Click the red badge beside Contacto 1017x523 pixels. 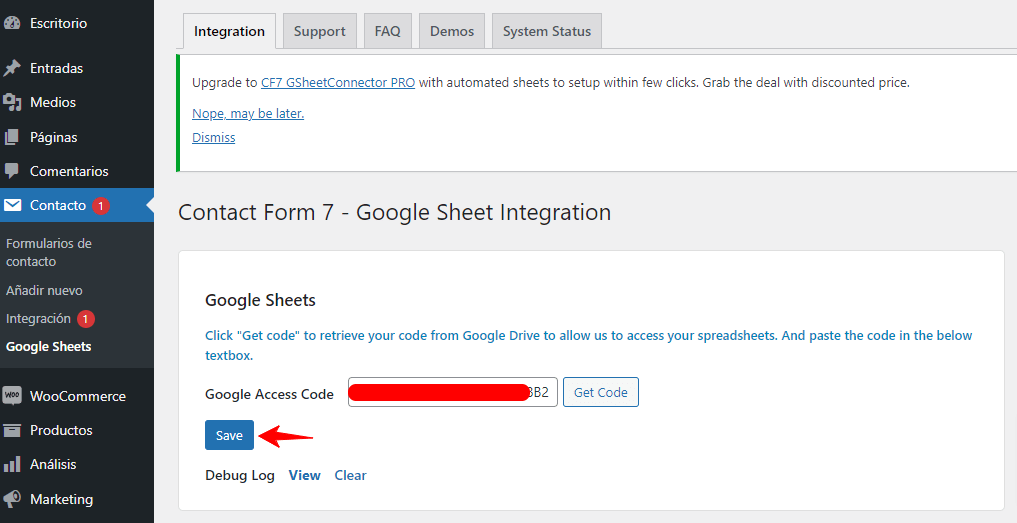pyautogui.click(x=101, y=206)
